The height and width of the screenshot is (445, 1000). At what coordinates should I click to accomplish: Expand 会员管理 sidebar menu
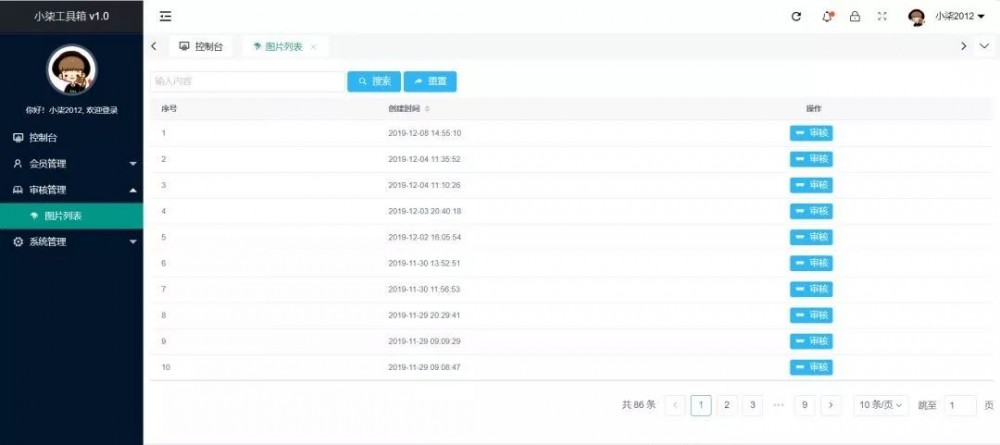(x=71, y=164)
